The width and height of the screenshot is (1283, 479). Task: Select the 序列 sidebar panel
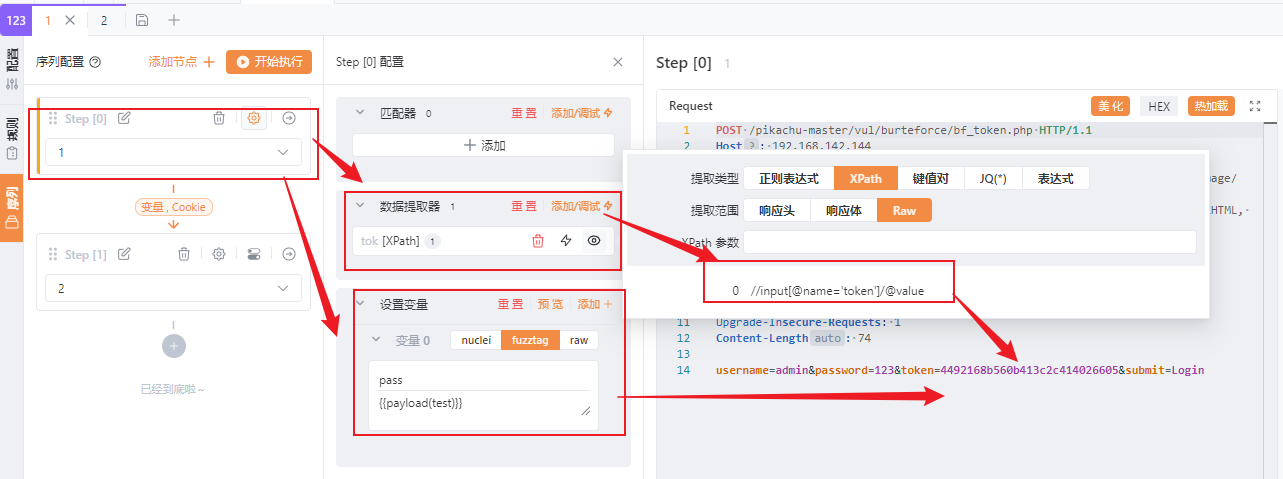click(12, 210)
